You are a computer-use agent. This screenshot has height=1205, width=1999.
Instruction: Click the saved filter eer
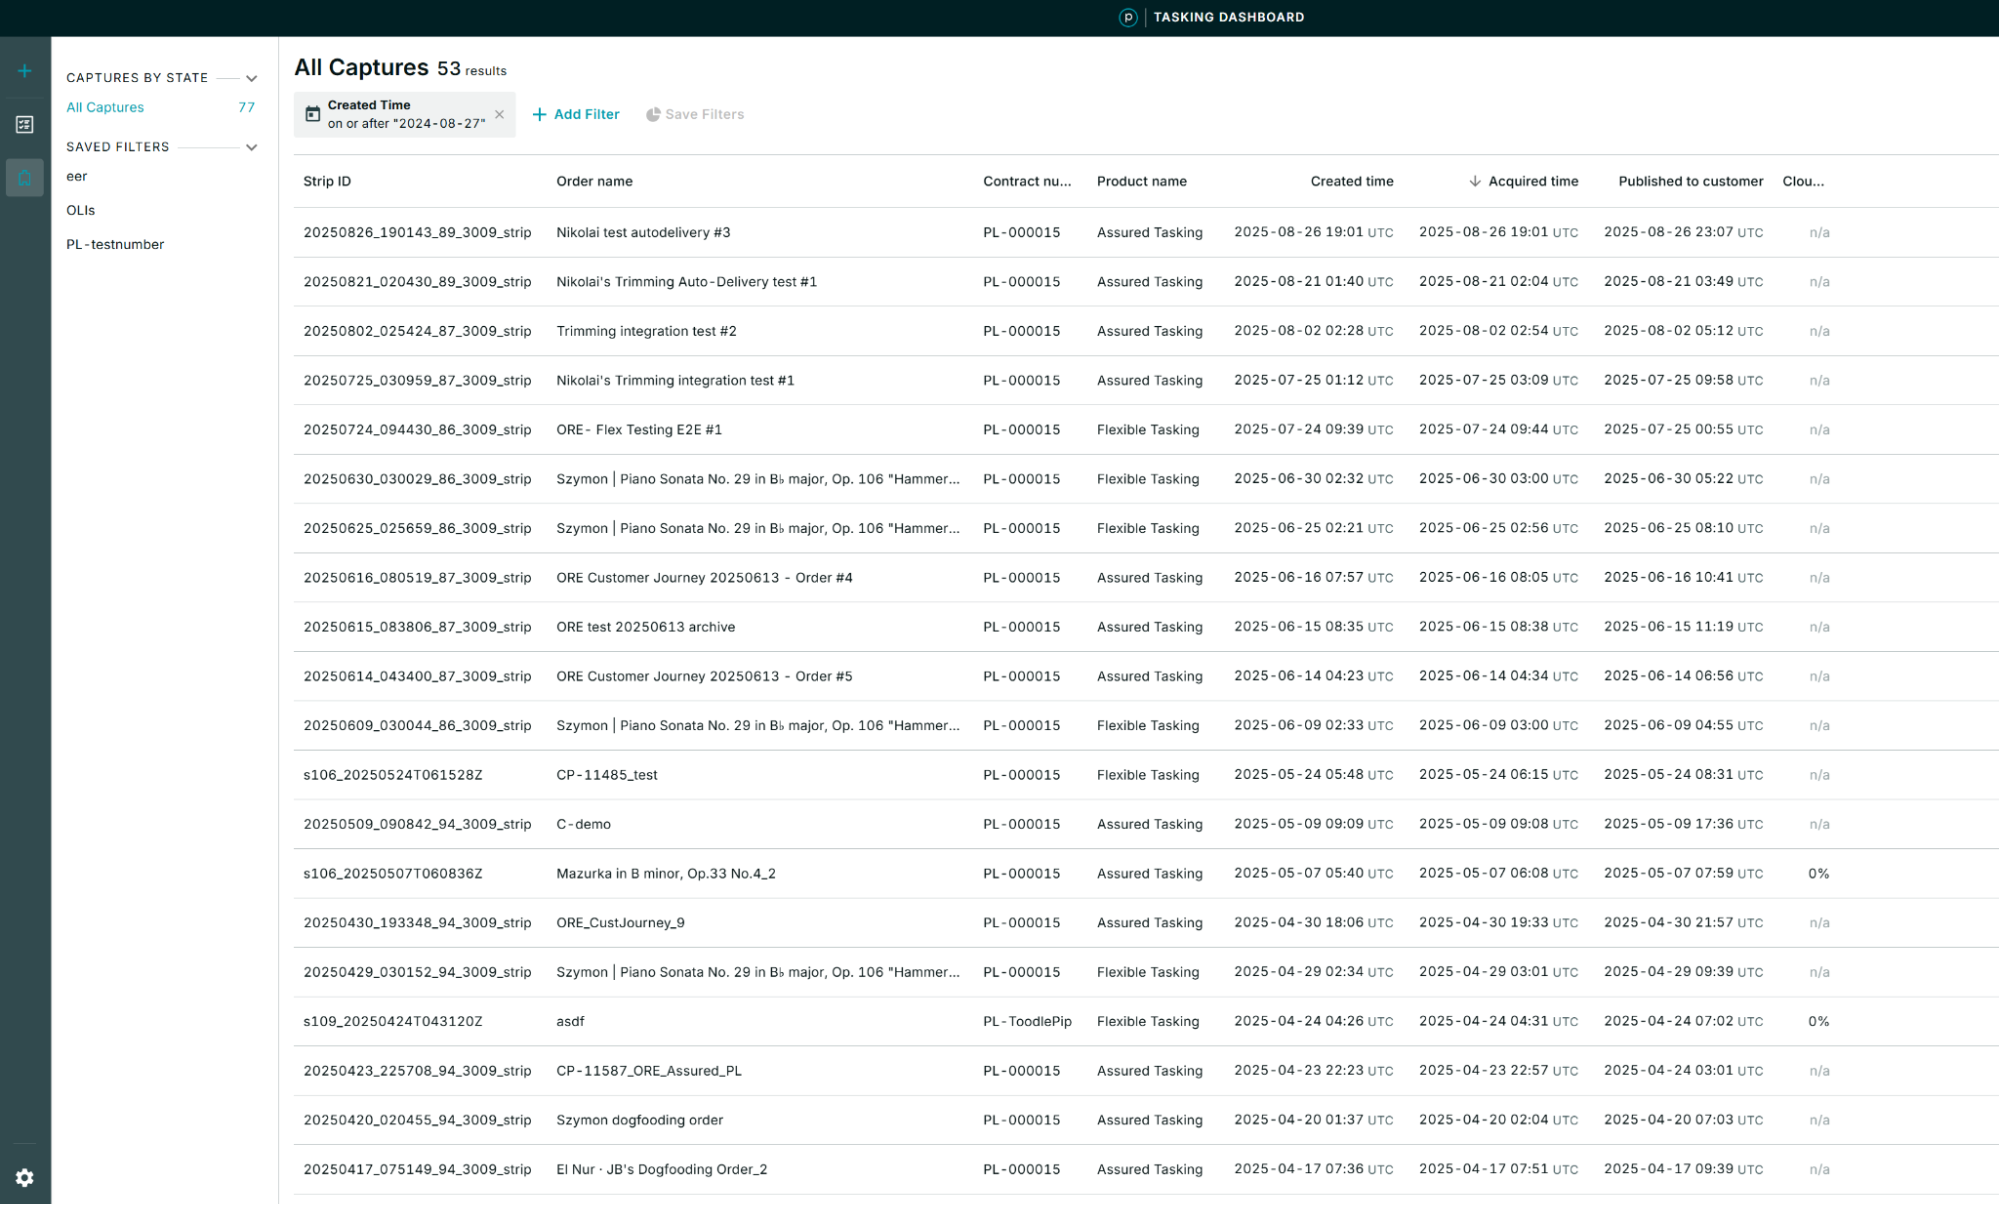click(77, 176)
